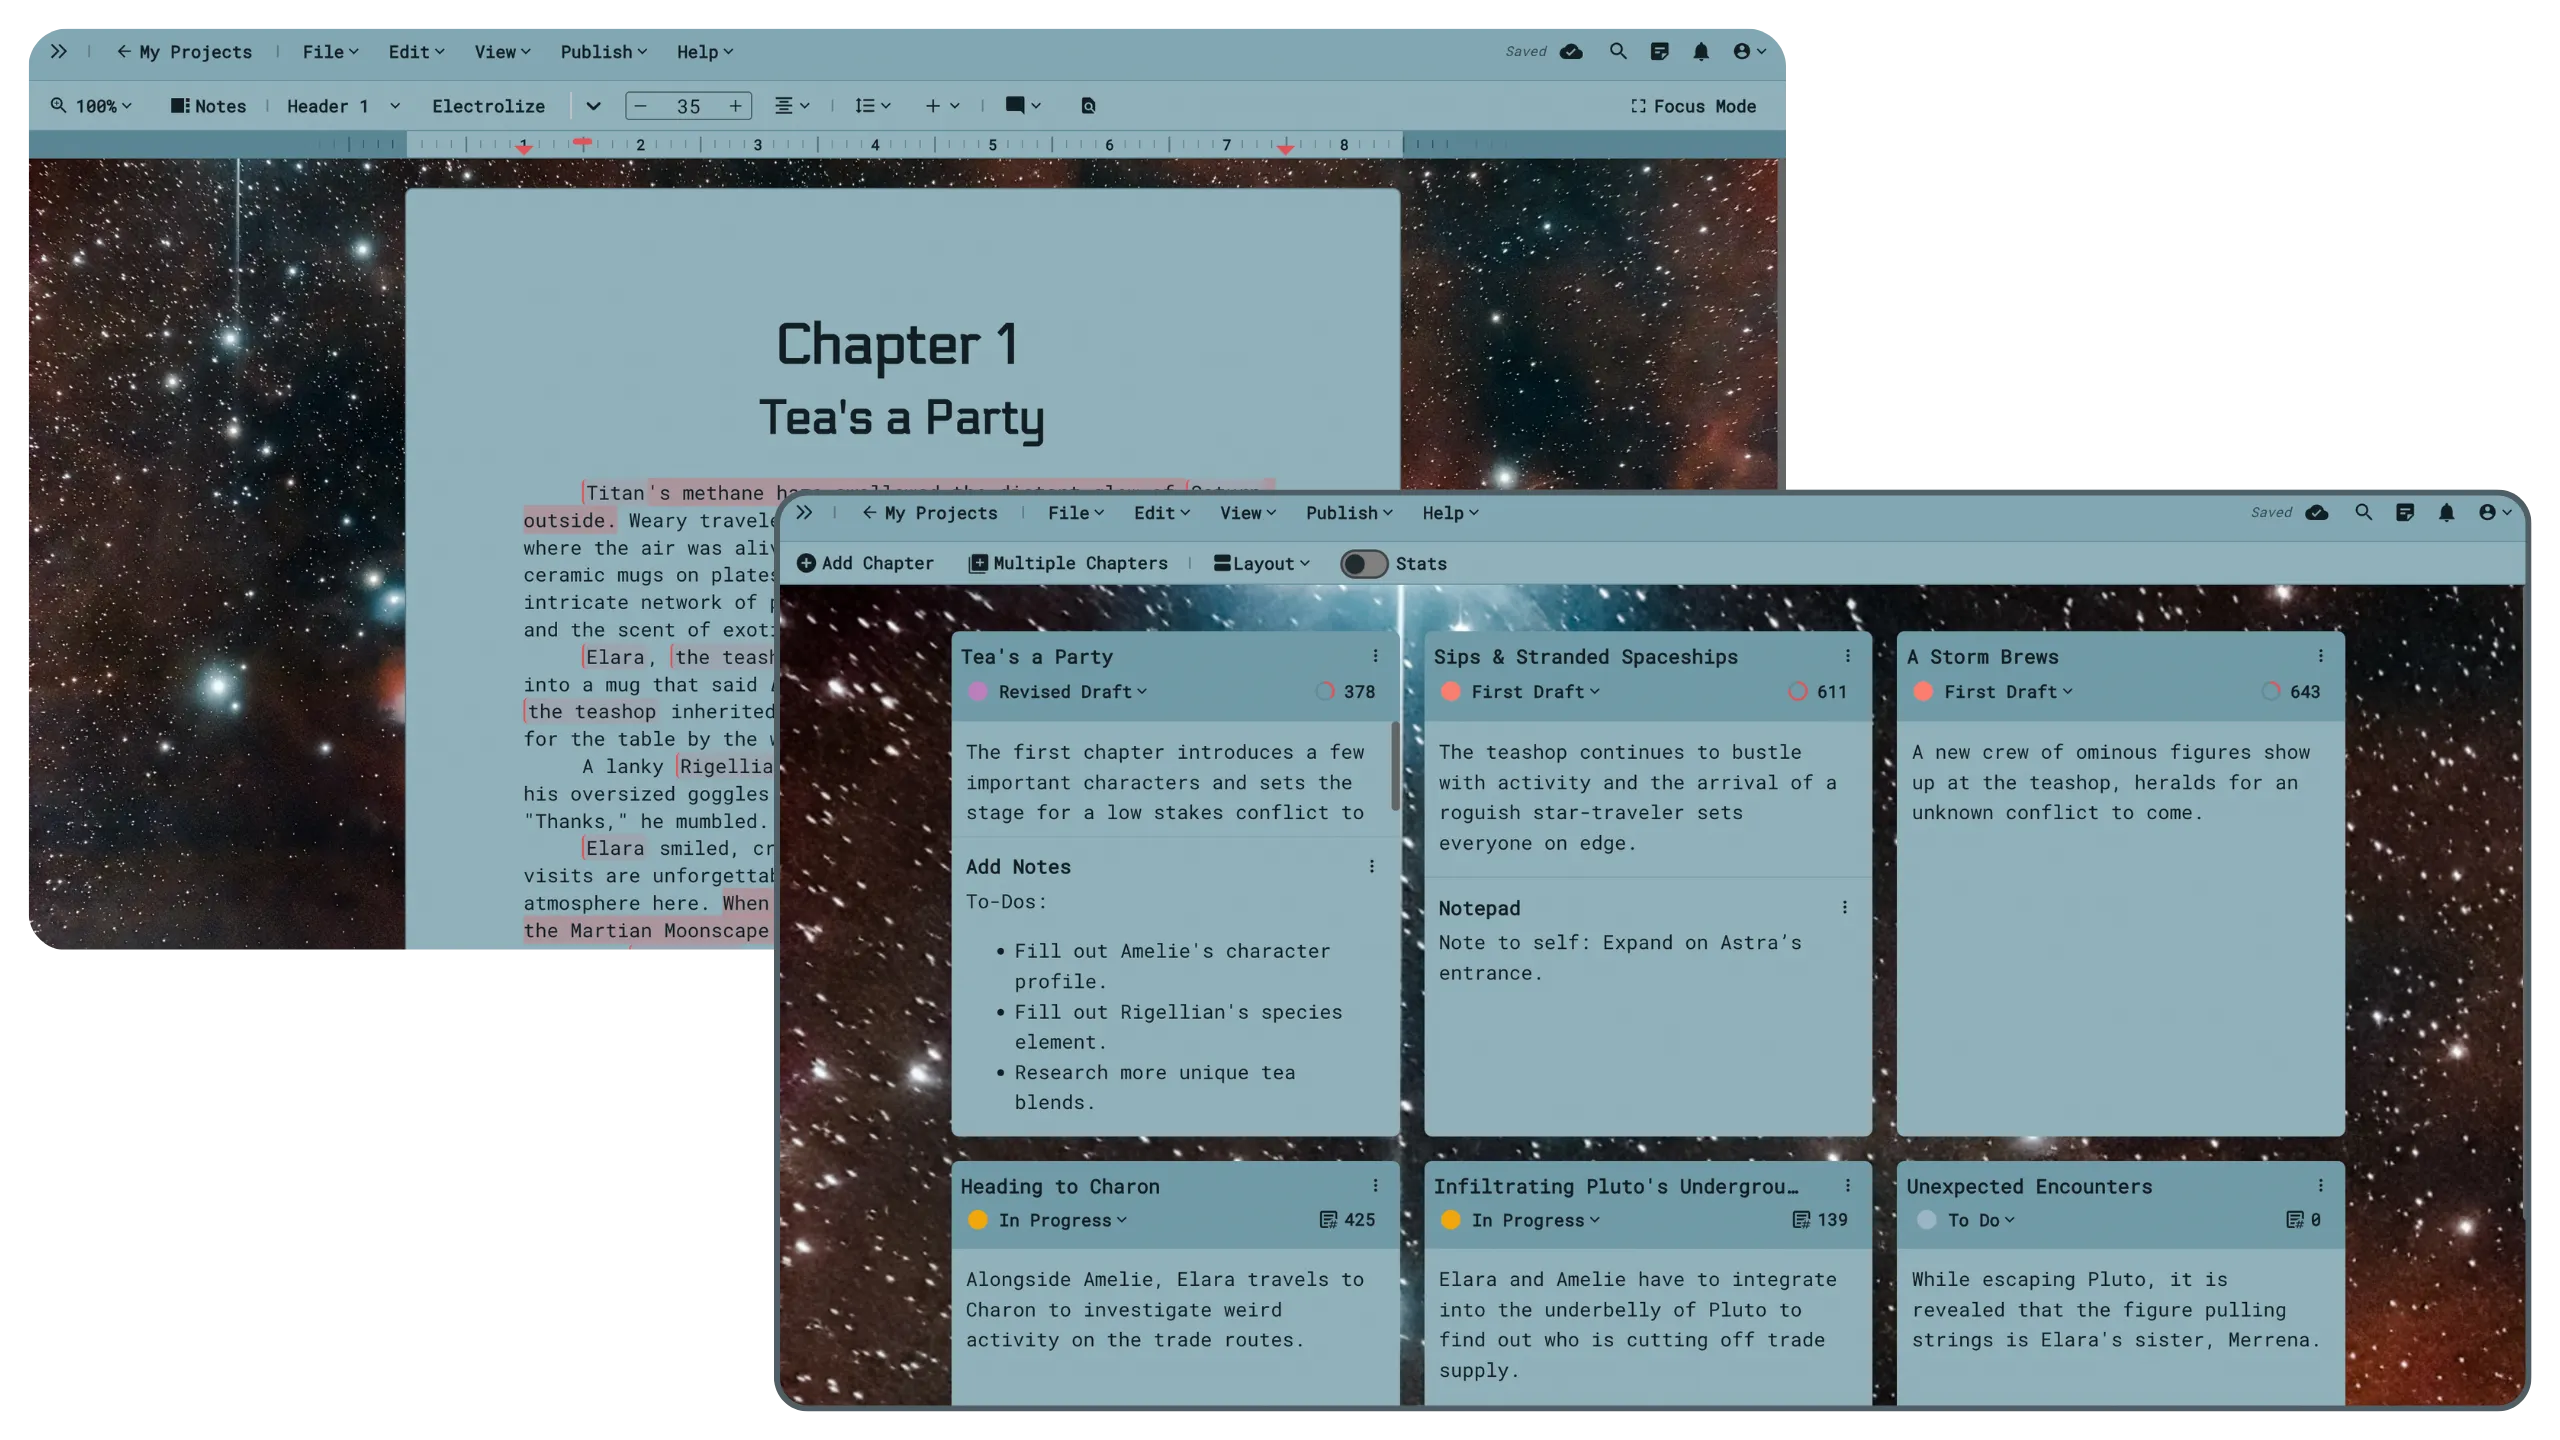Viewport: 2560px width, 1440px height.
Task: Open account menu in the editor window
Action: 1750,51
